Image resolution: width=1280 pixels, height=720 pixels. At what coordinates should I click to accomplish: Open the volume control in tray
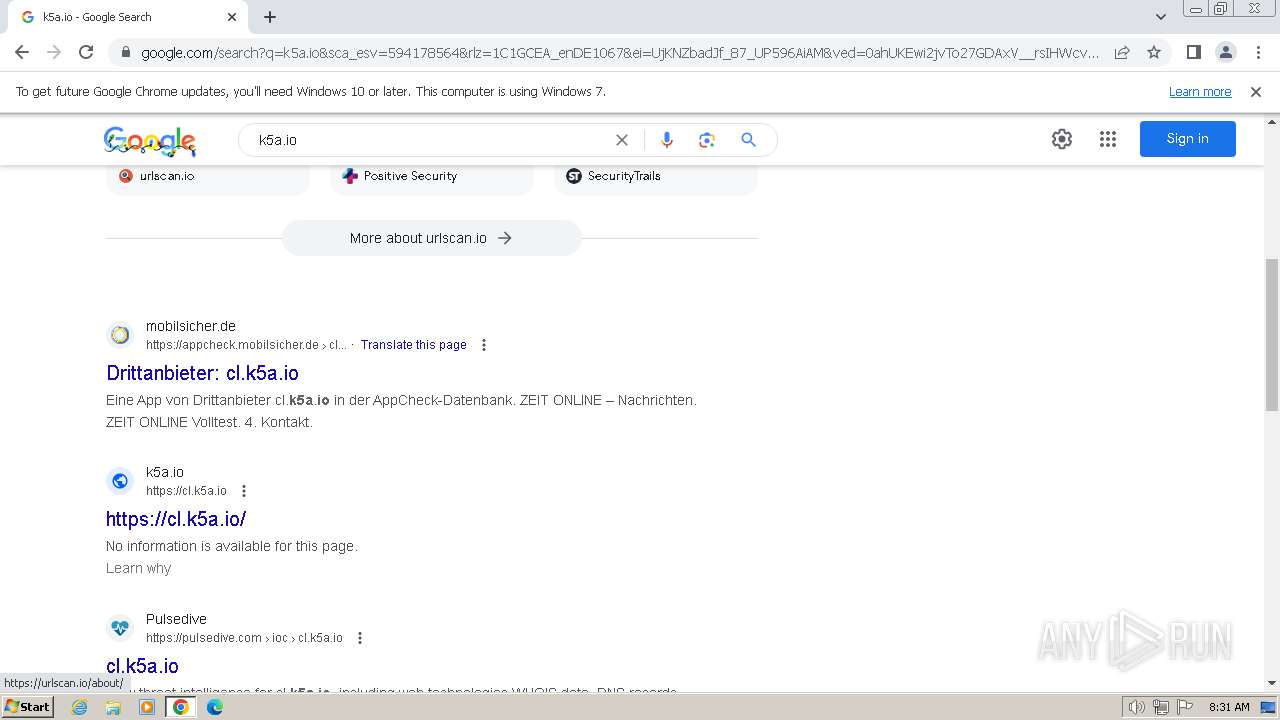[1136, 707]
